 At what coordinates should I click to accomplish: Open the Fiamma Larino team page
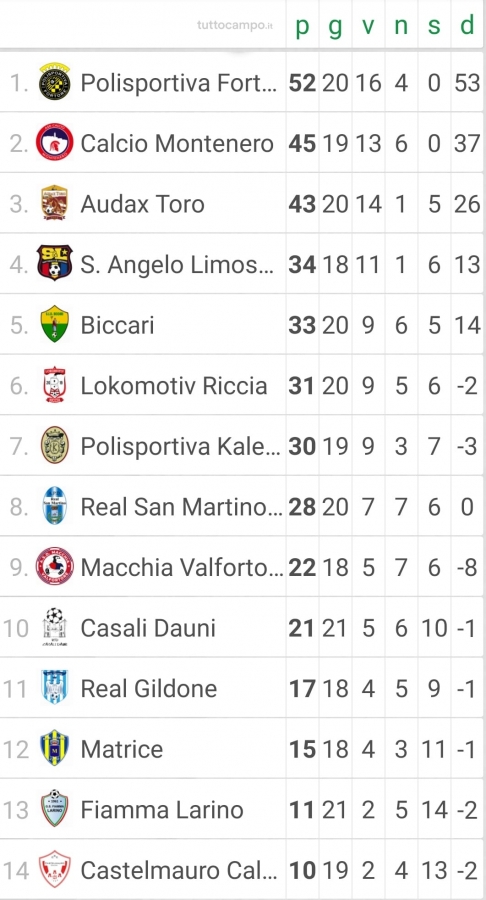coord(162,809)
